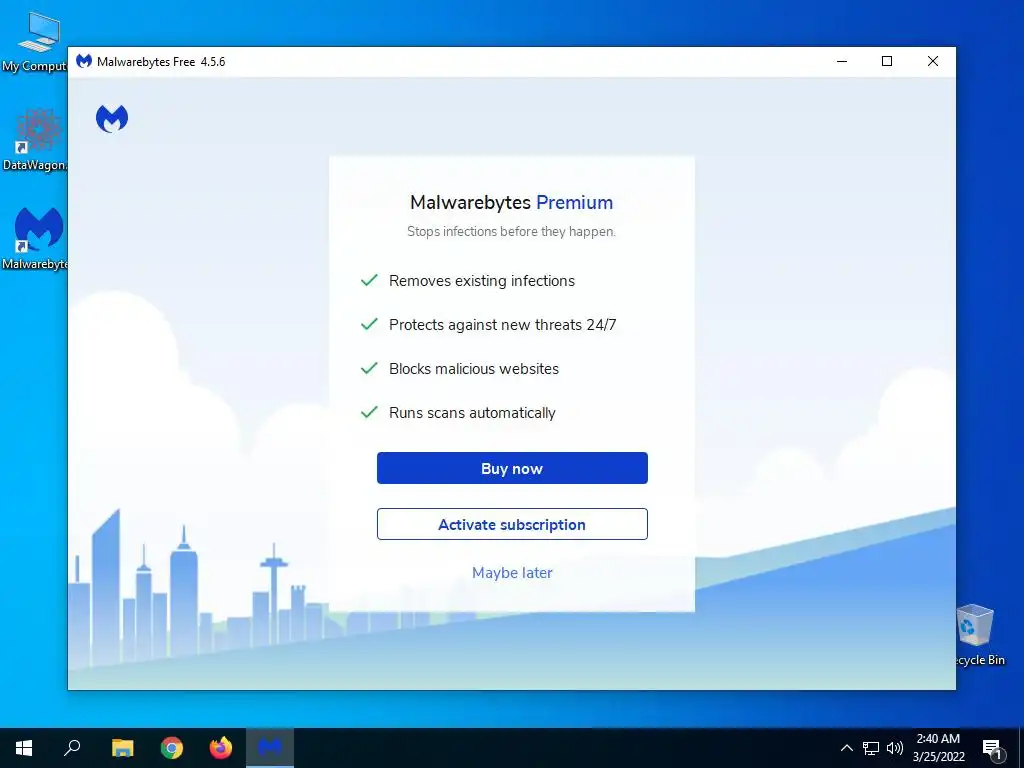Click the "Malwarebytes Premium" heading
The height and width of the screenshot is (768, 1024).
[x=511, y=202]
